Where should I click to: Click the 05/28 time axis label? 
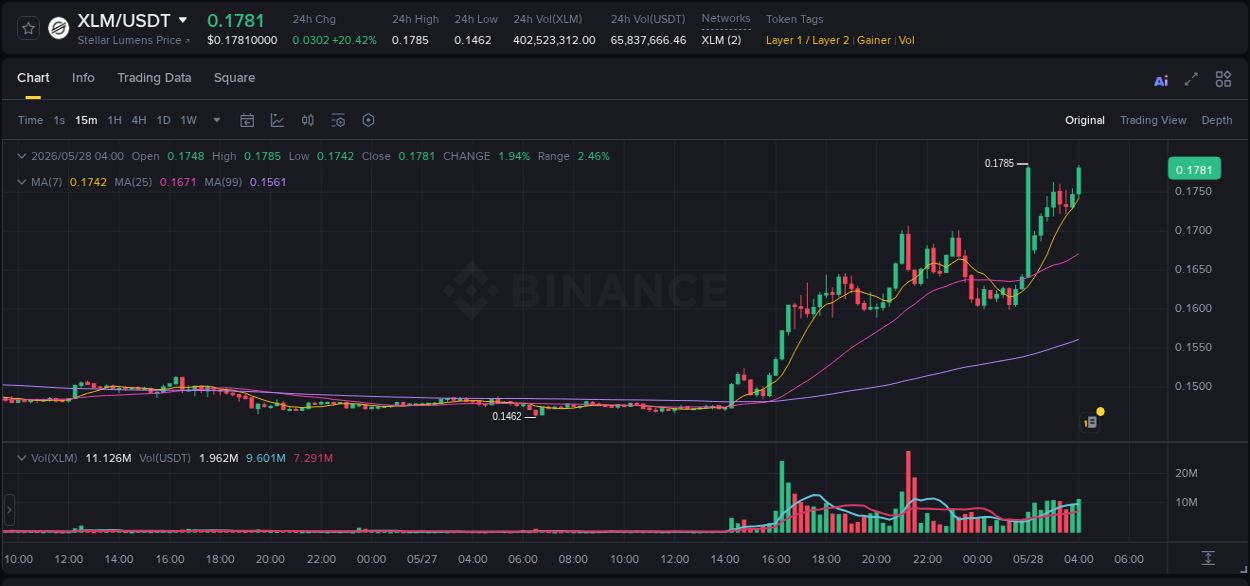tap(1028, 558)
